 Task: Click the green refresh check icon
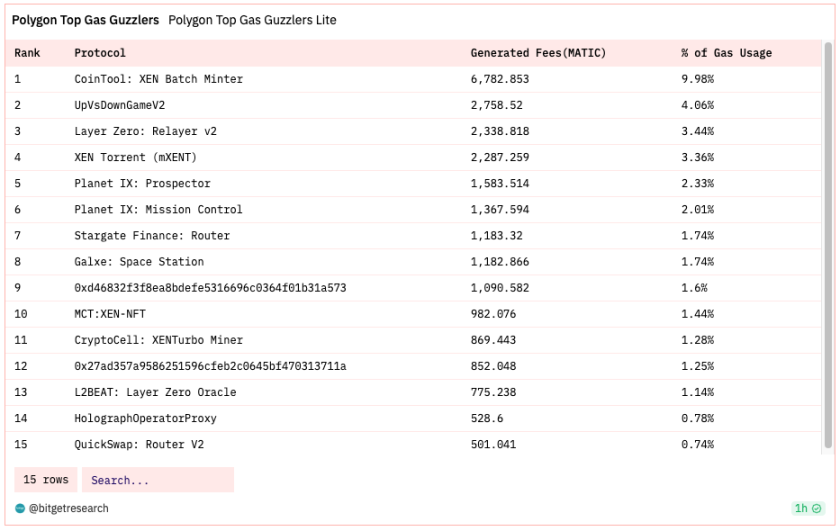point(816,508)
